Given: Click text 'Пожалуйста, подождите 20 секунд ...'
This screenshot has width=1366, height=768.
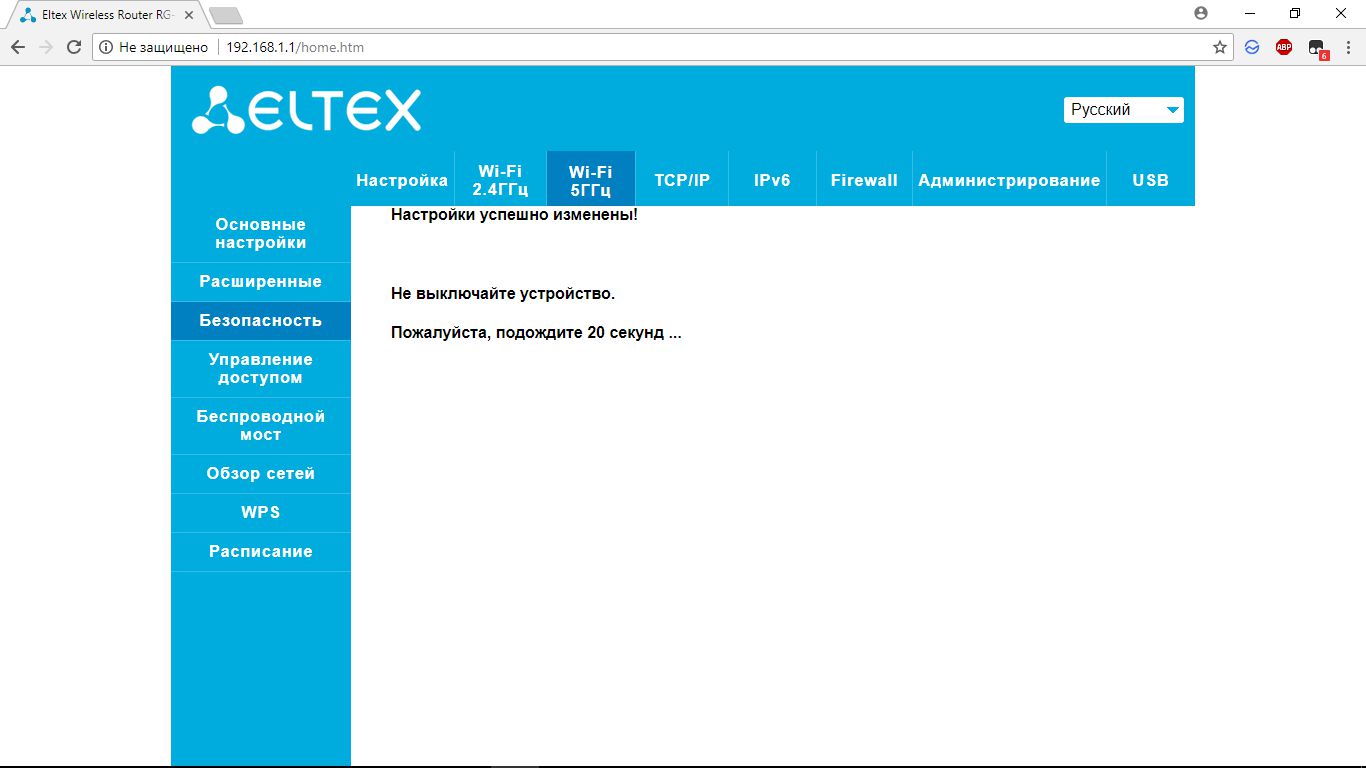Looking at the screenshot, I should (x=536, y=333).
